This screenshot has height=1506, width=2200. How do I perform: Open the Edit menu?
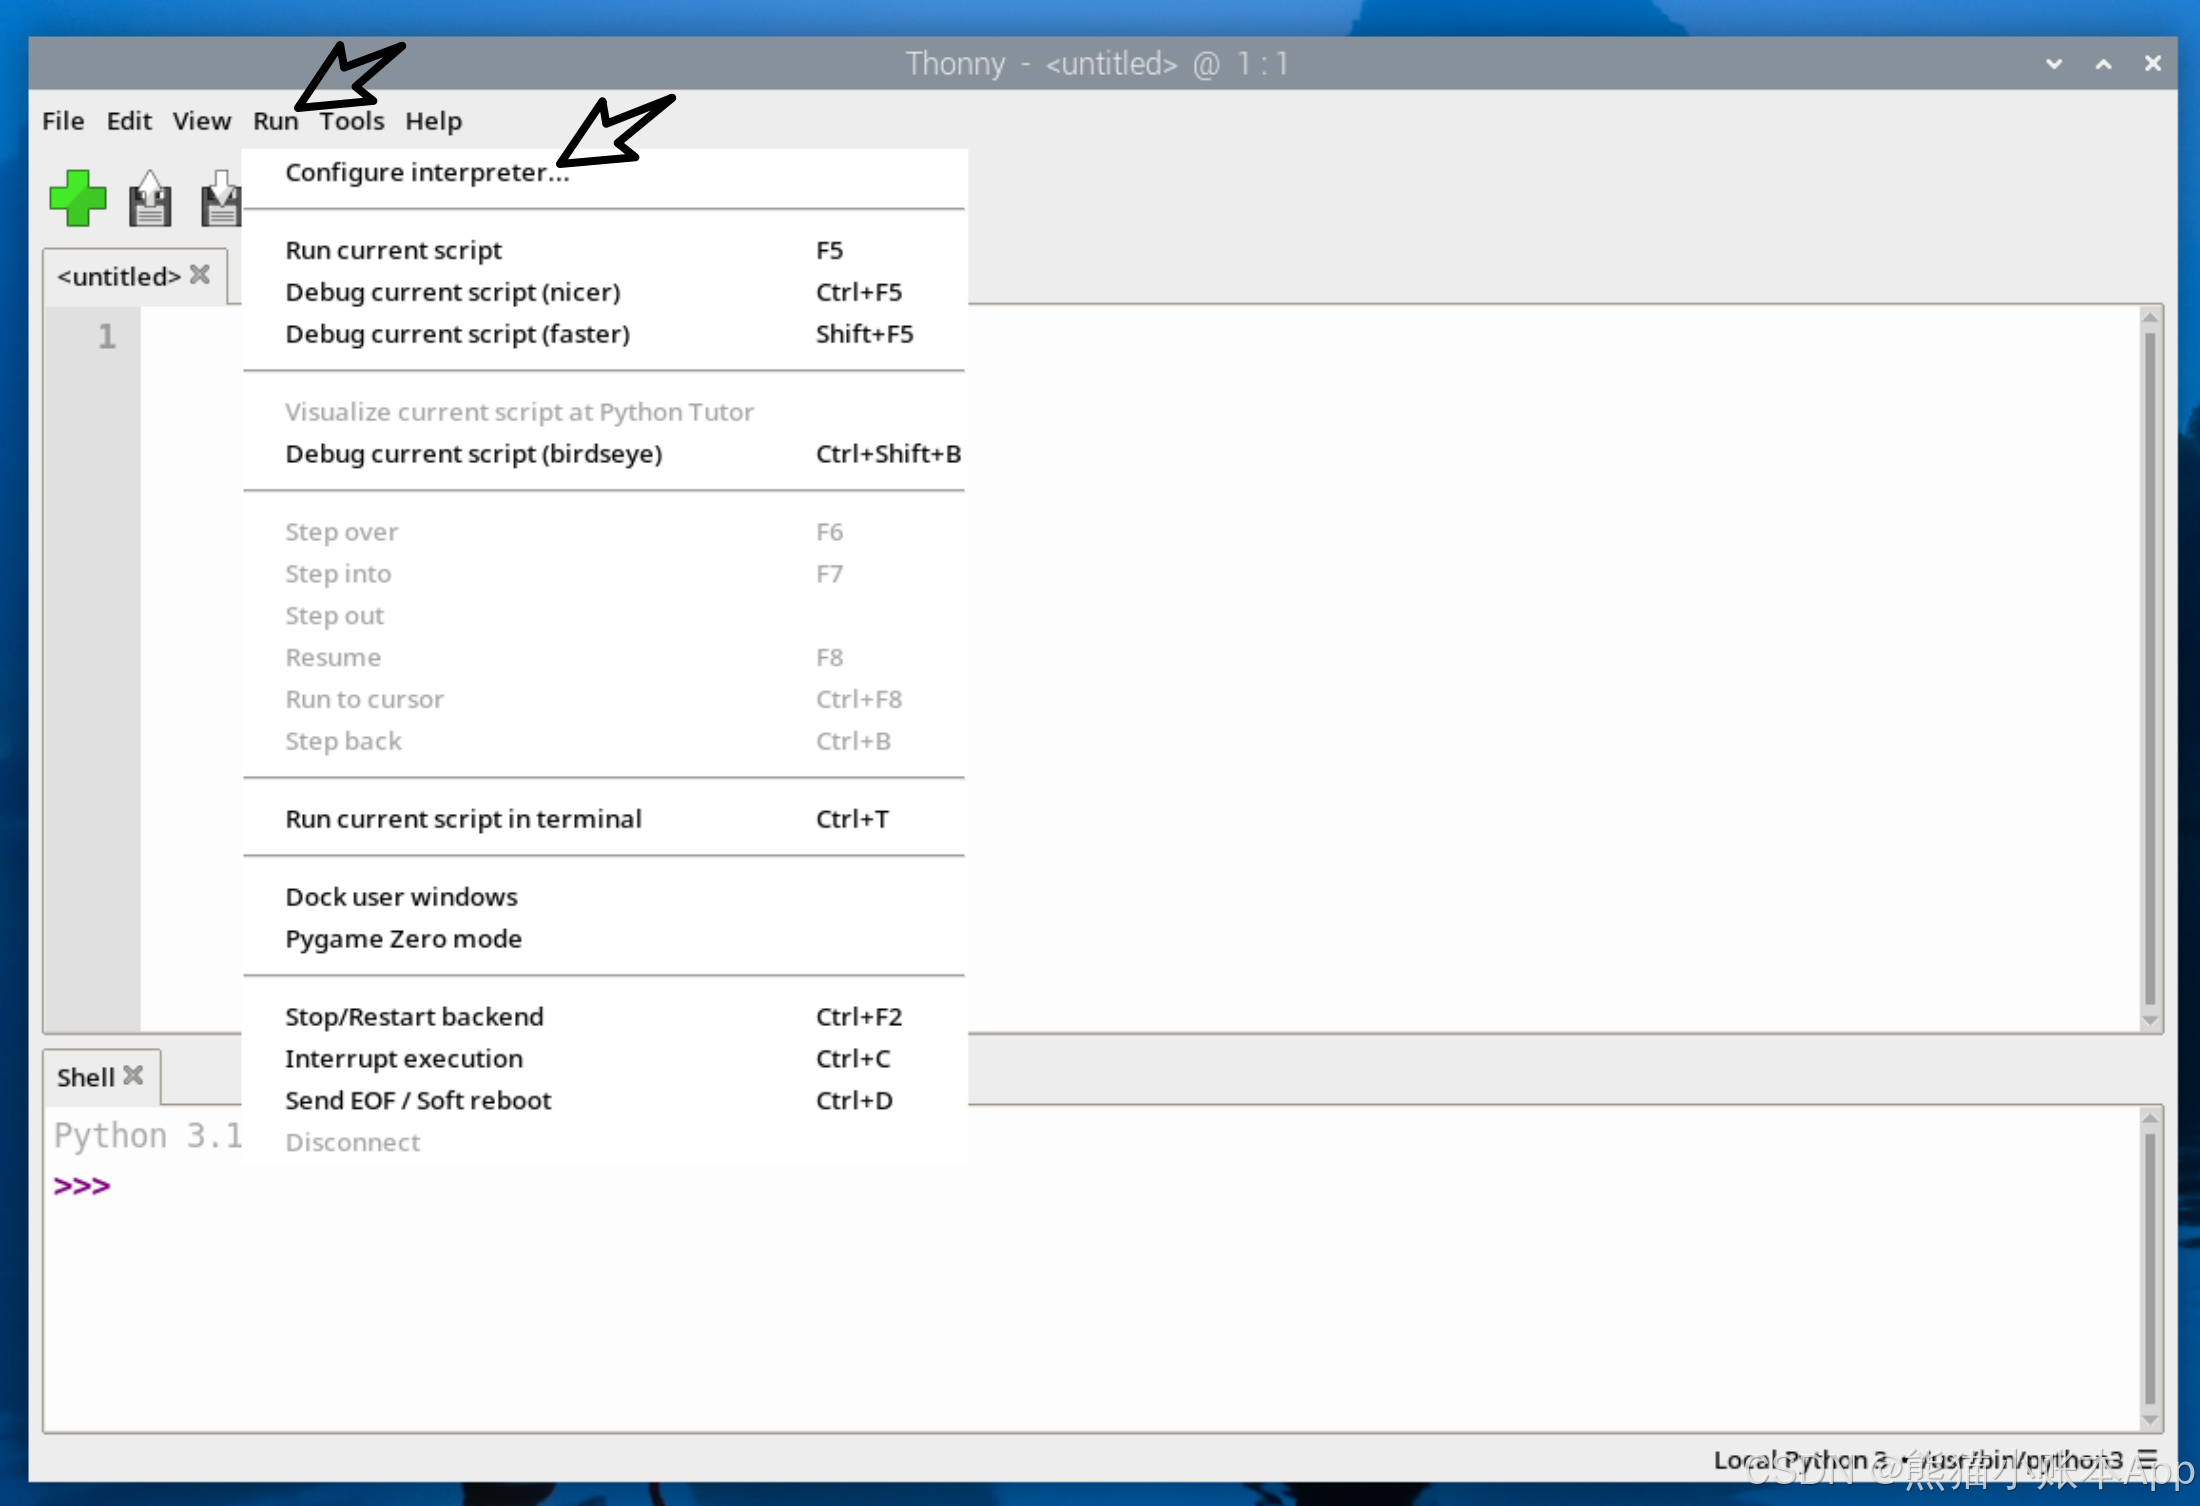pyautogui.click(x=129, y=121)
